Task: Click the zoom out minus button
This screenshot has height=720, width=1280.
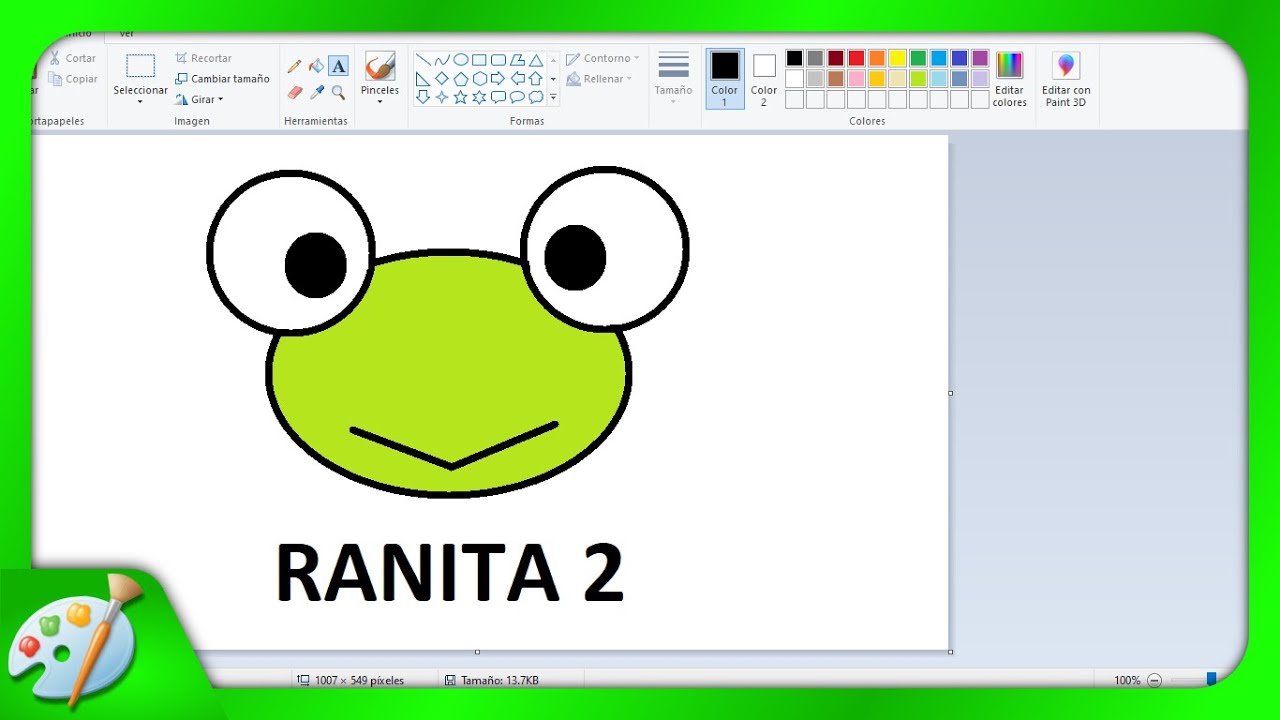Action: pos(1154,680)
